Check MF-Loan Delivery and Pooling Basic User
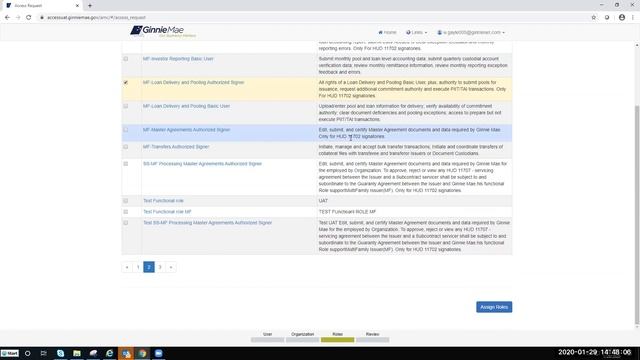This screenshot has width=640, height=360. click(x=126, y=106)
